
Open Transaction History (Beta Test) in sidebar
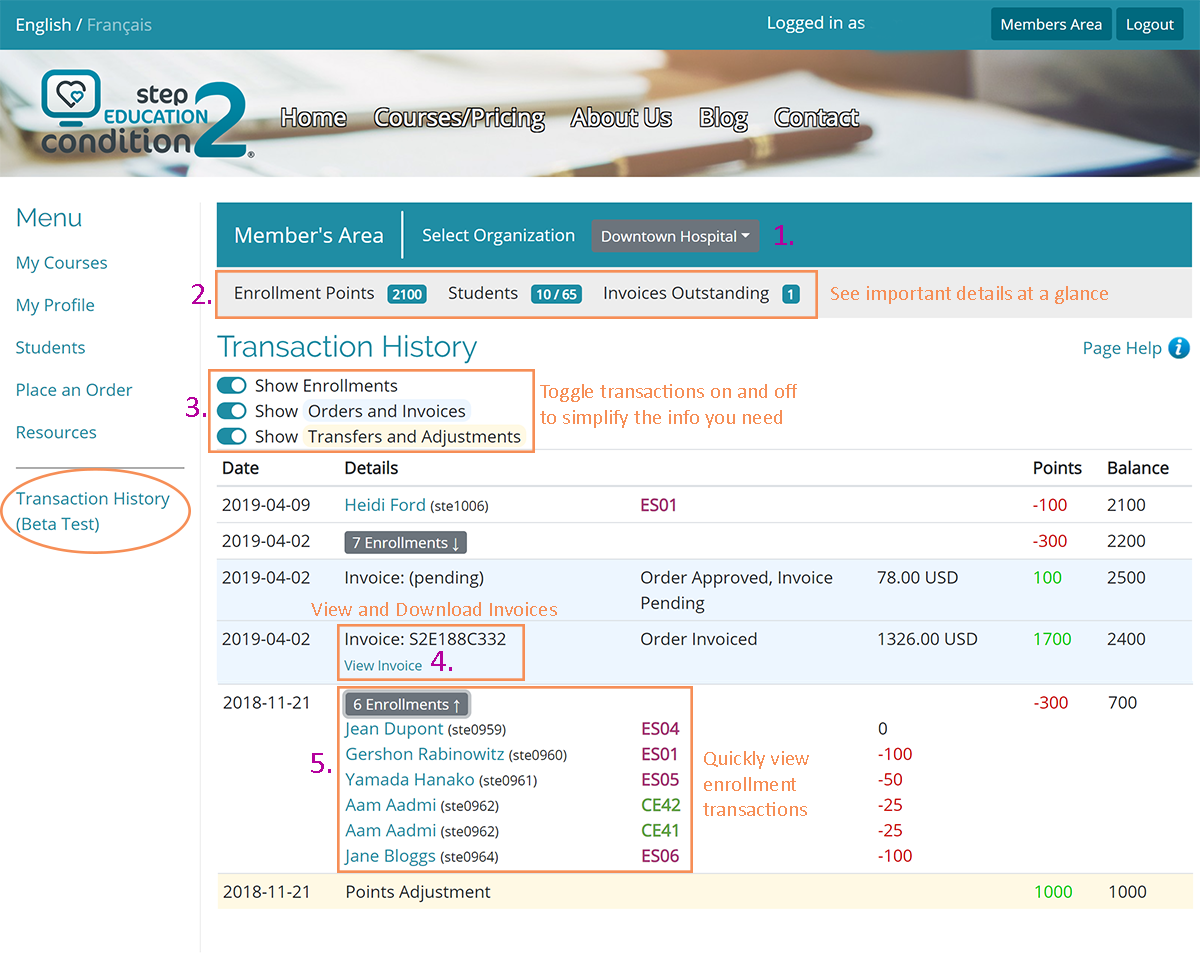[x=93, y=511]
